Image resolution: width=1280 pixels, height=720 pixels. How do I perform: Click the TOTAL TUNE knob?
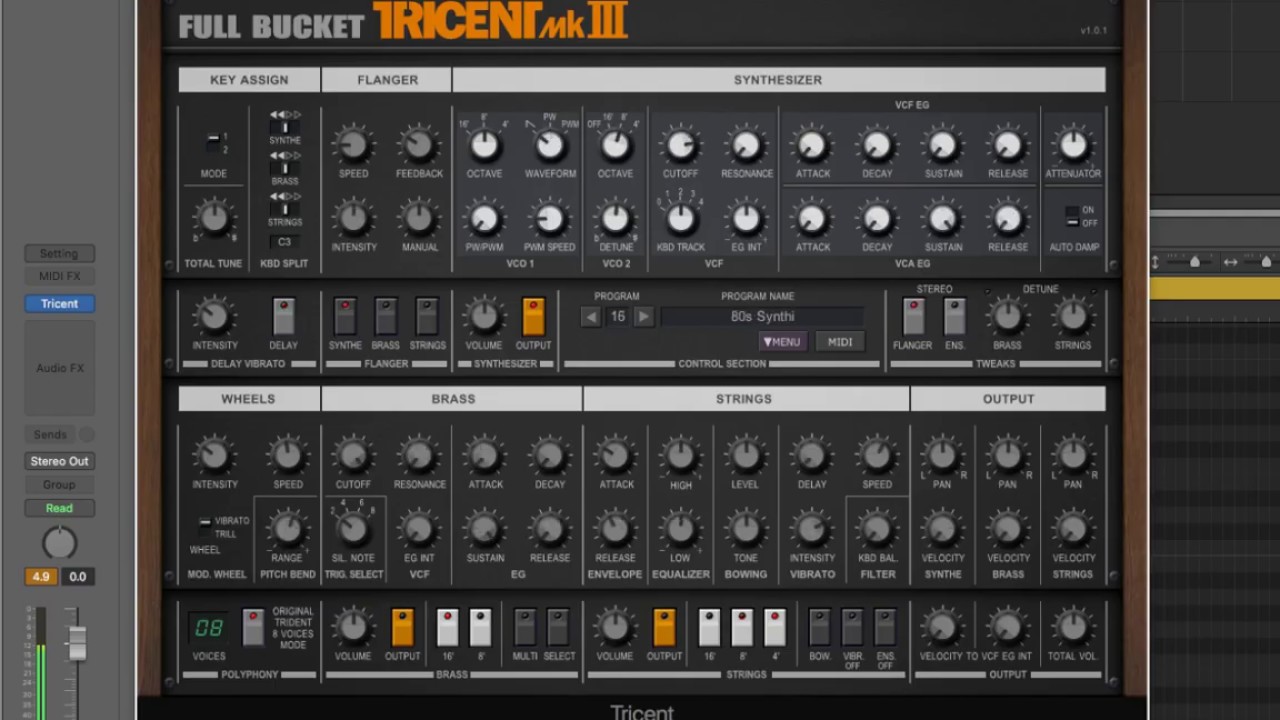(x=213, y=218)
